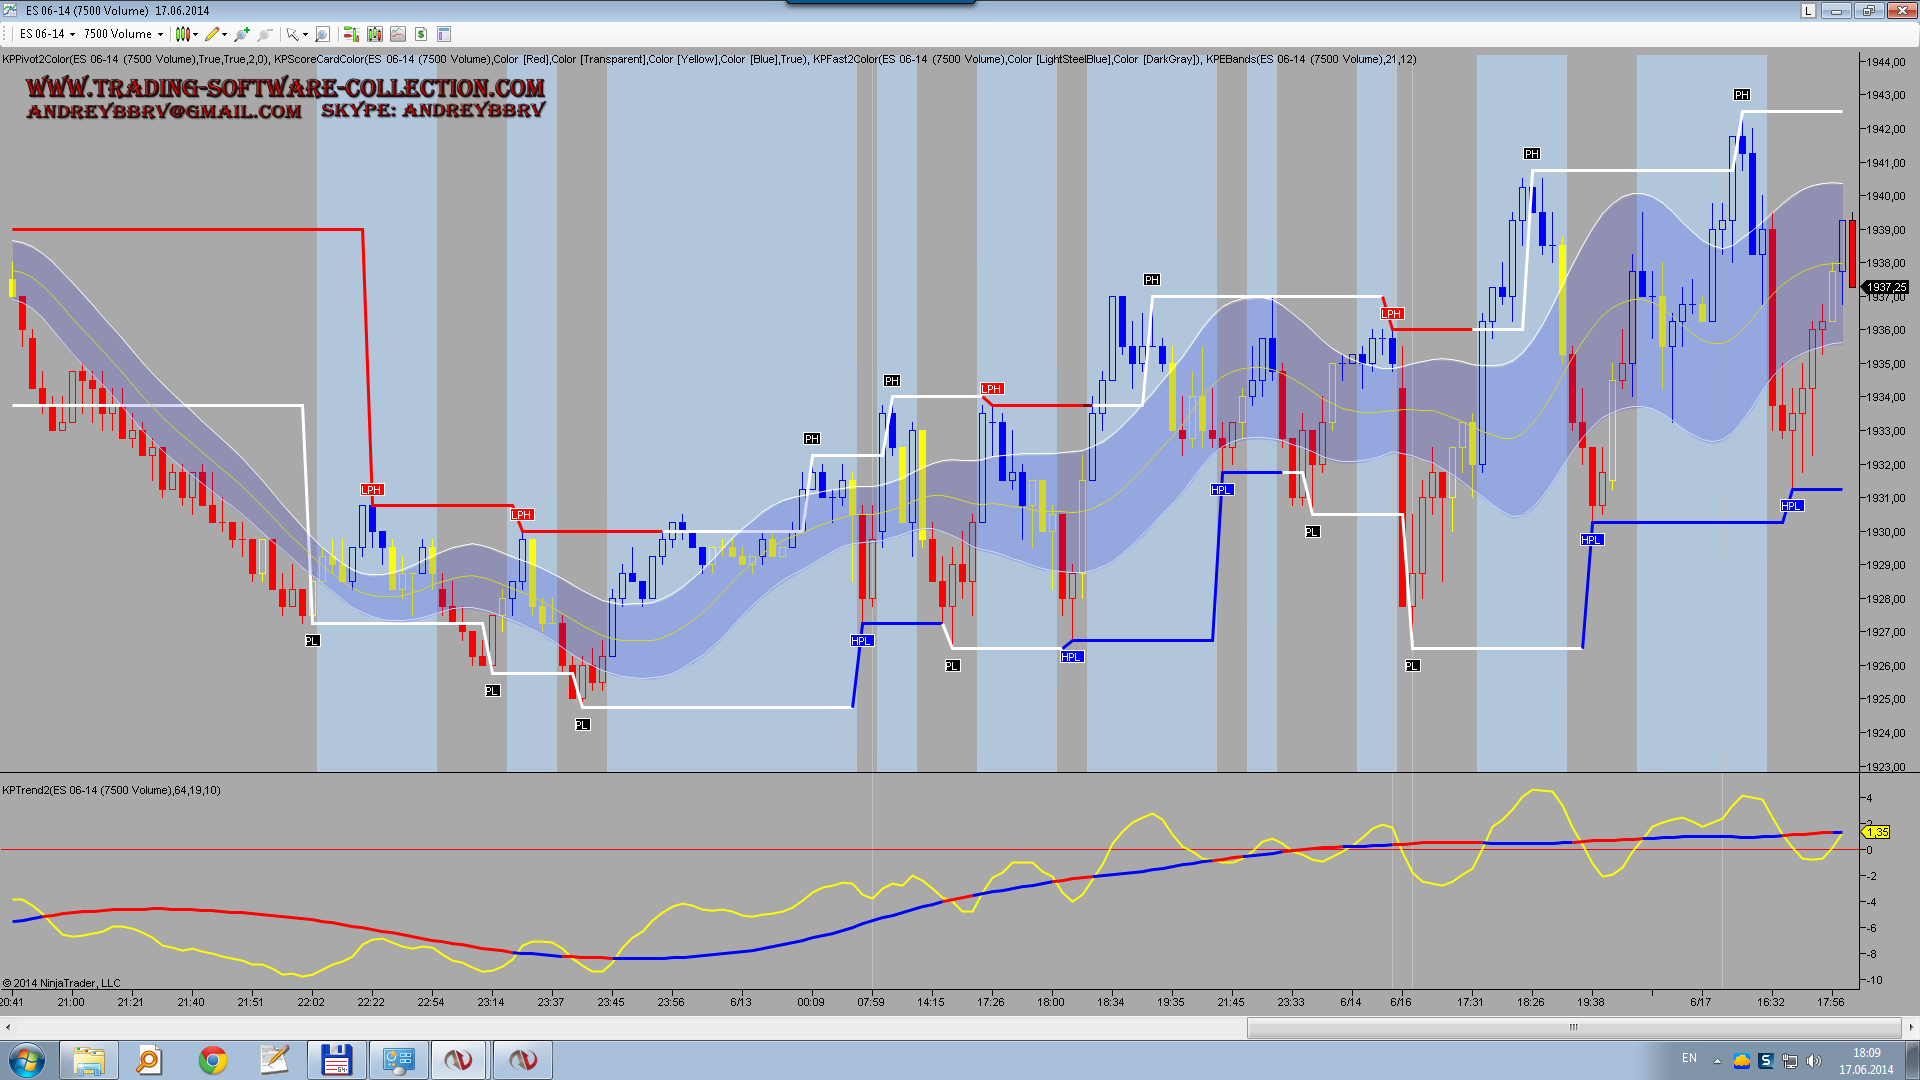Click the zoom frame magnifier icon
This screenshot has height=1080, width=1920.
tap(322, 34)
